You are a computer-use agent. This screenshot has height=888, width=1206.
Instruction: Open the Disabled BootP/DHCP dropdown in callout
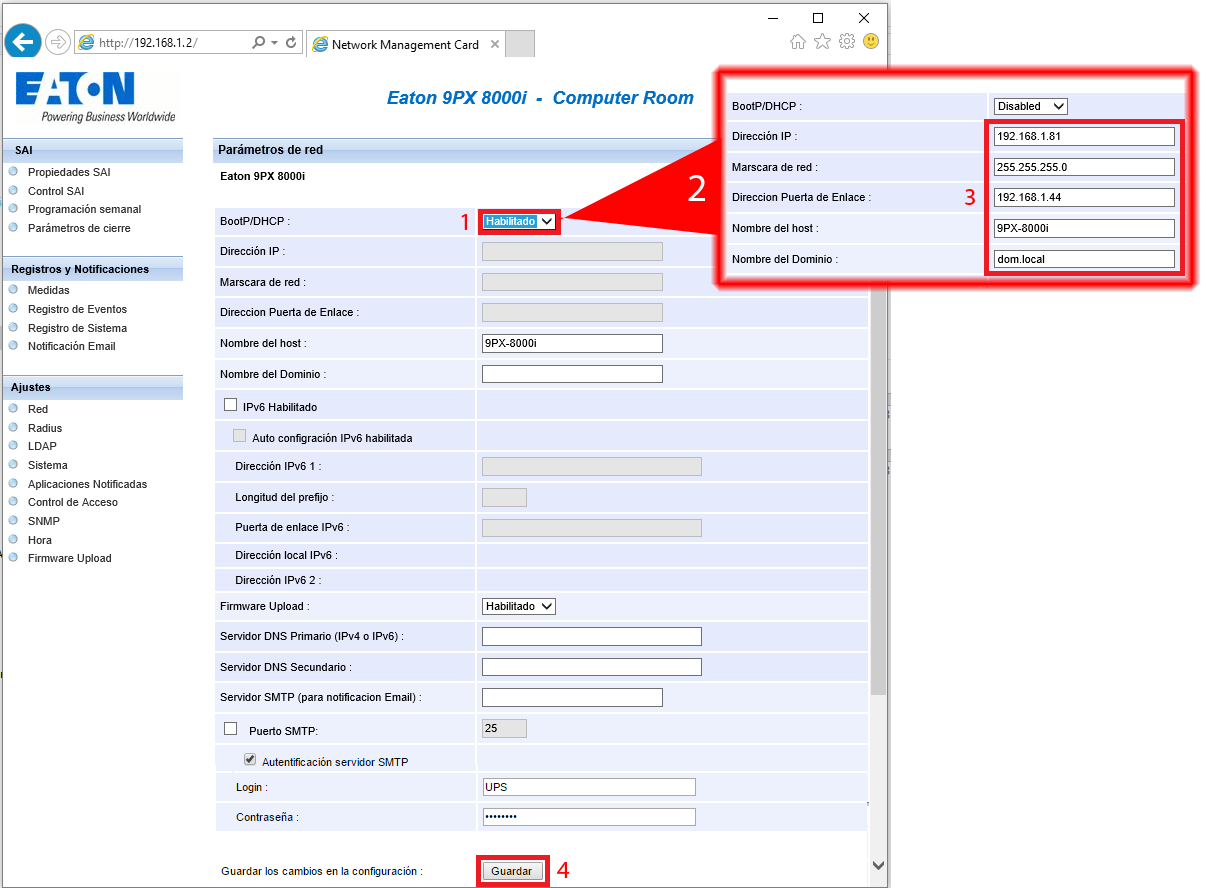pos(1030,106)
